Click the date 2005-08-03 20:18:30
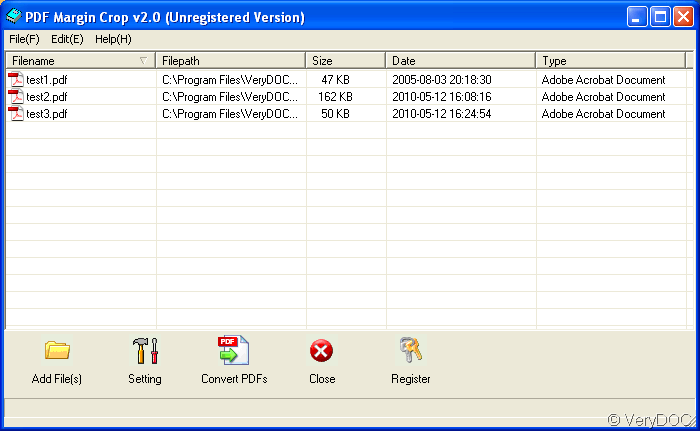Viewport: 700px width, 431px height. (x=442, y=80)
